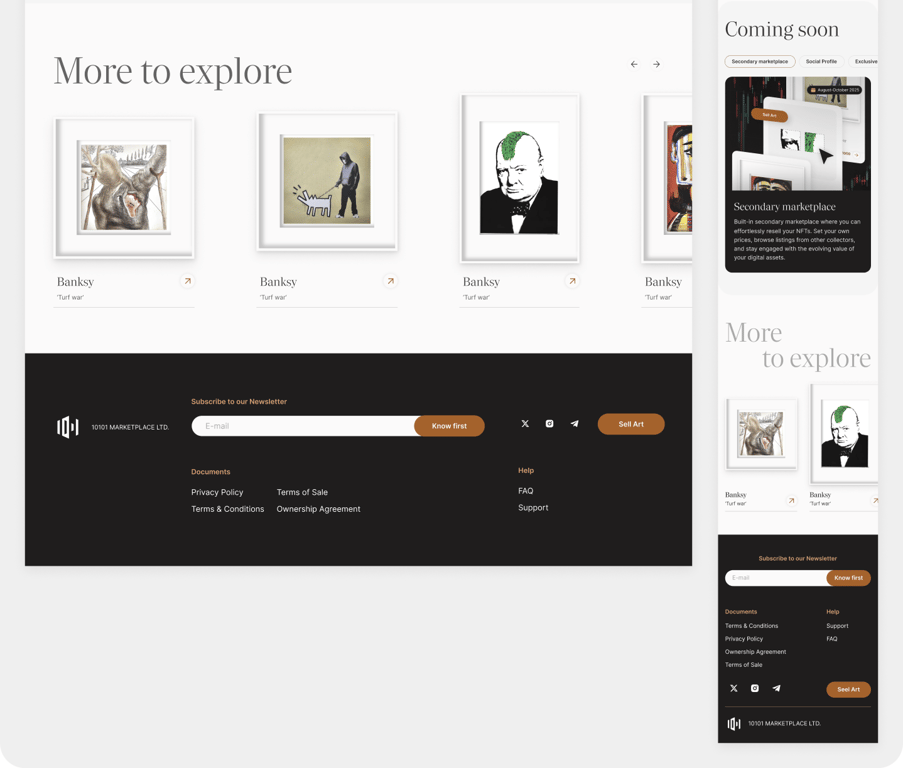Click the next arrow in More to explore
The height and width of the screenshot is (768, 903).
657,64
